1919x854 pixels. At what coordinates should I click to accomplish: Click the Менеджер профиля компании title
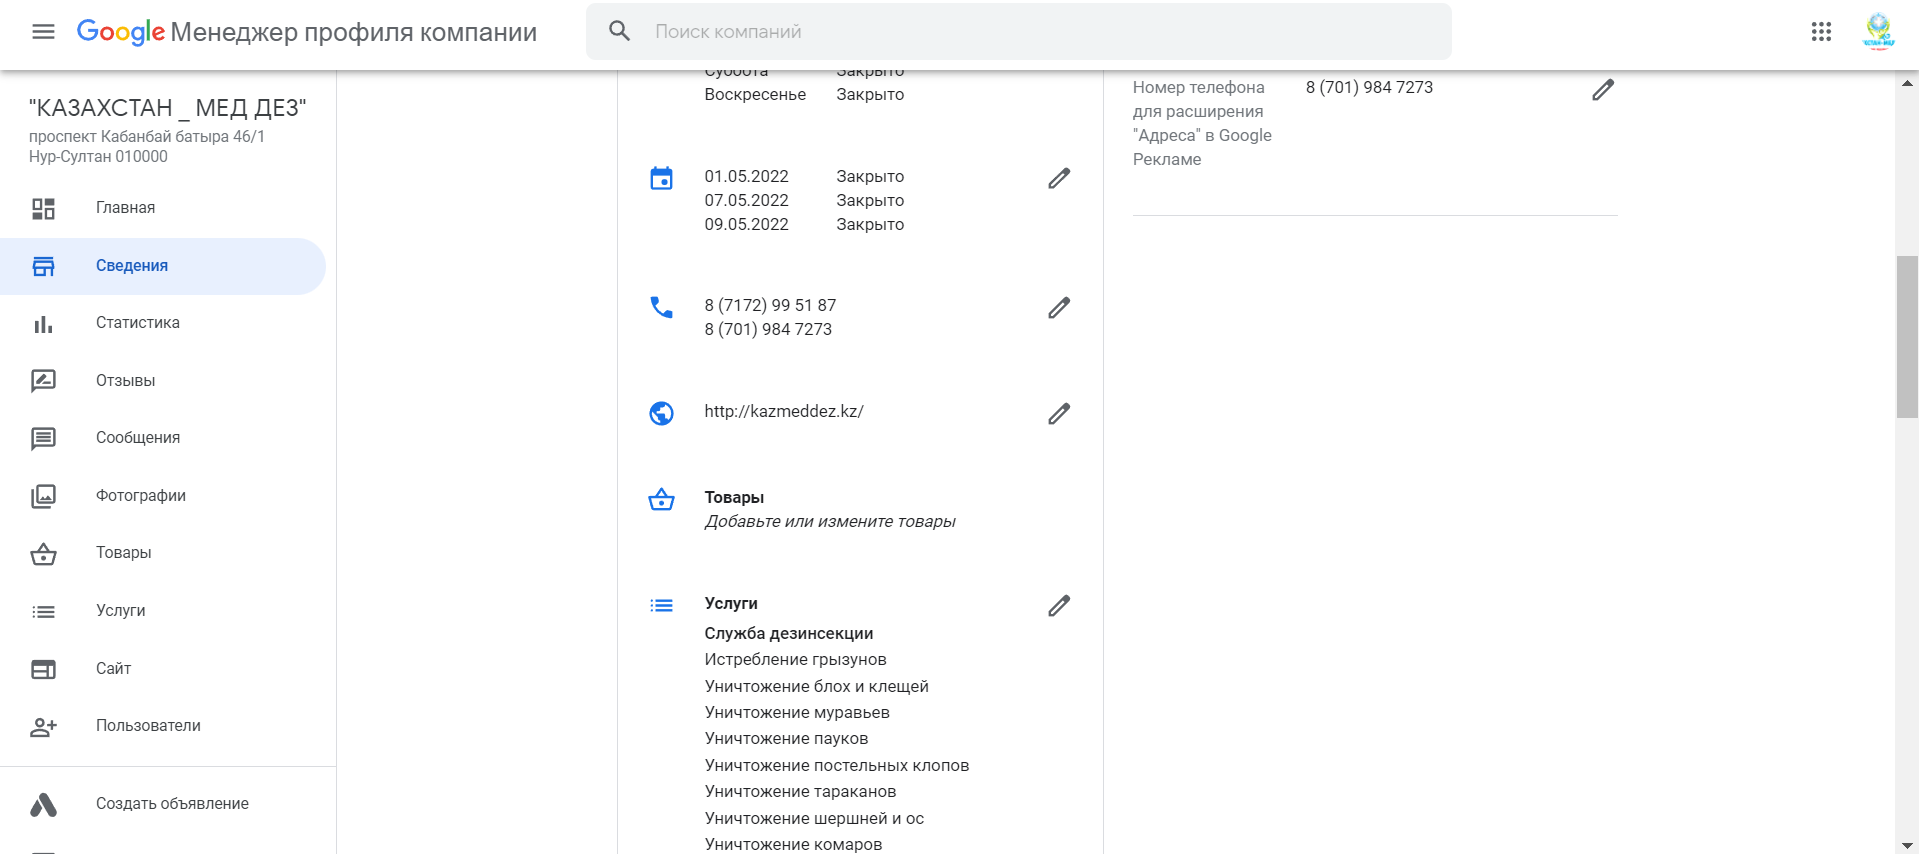(x=353, y=32)
